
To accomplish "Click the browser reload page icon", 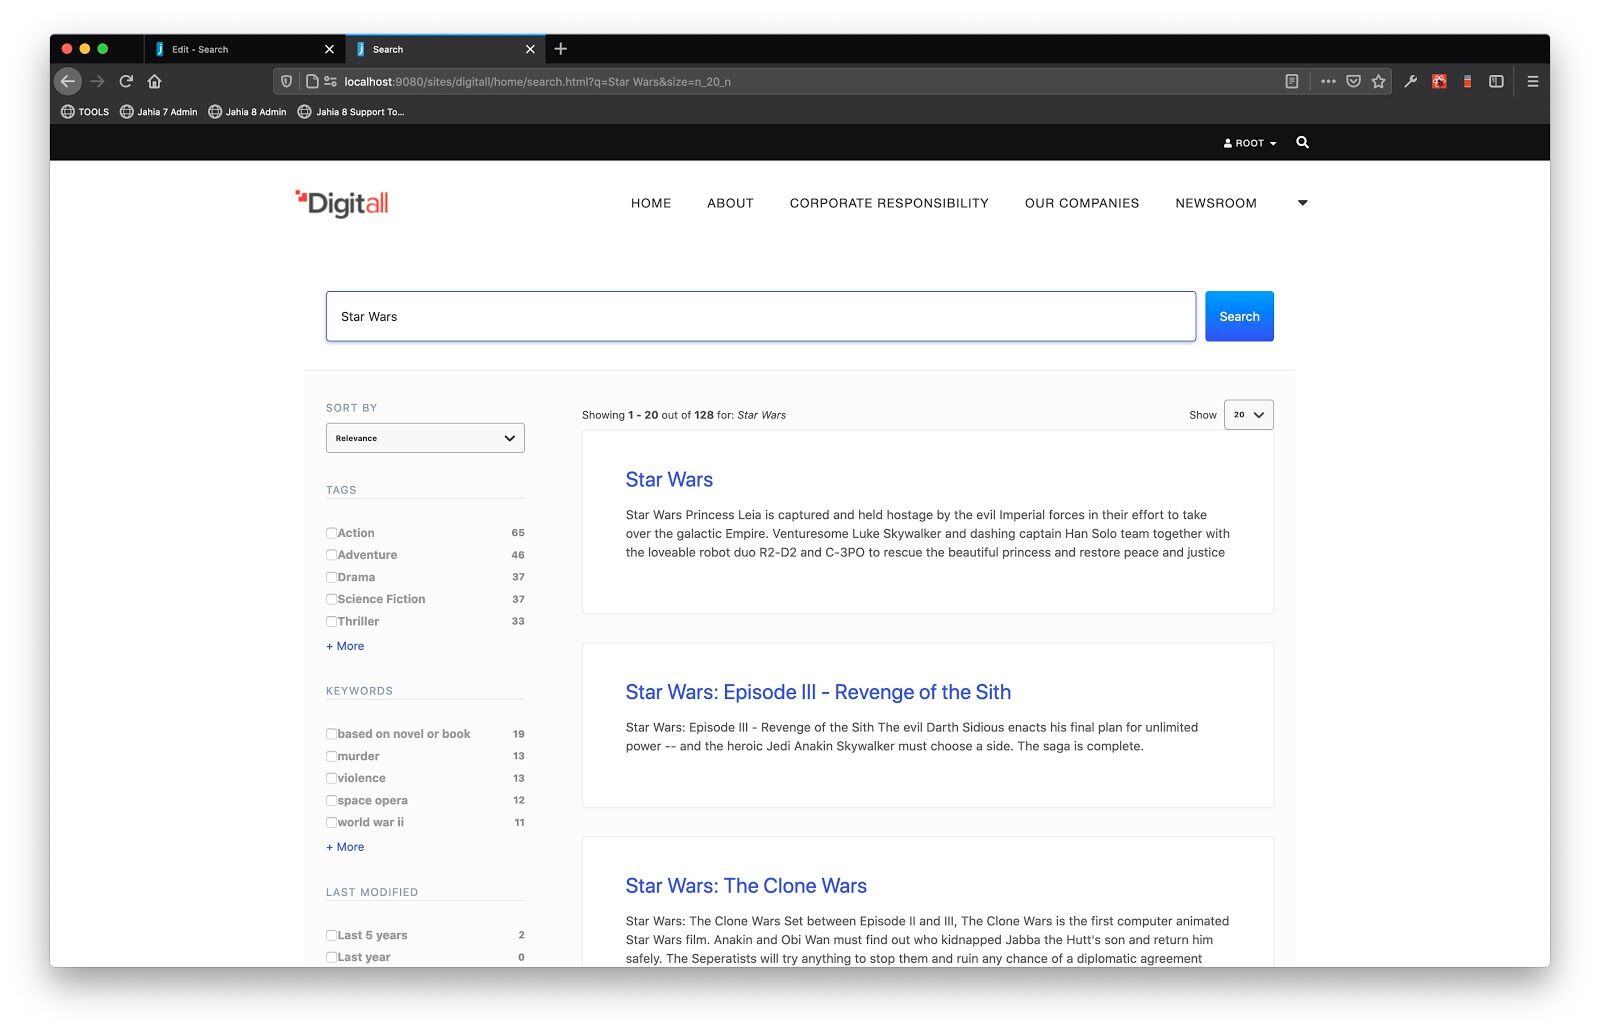I will (x=126, y=82).
